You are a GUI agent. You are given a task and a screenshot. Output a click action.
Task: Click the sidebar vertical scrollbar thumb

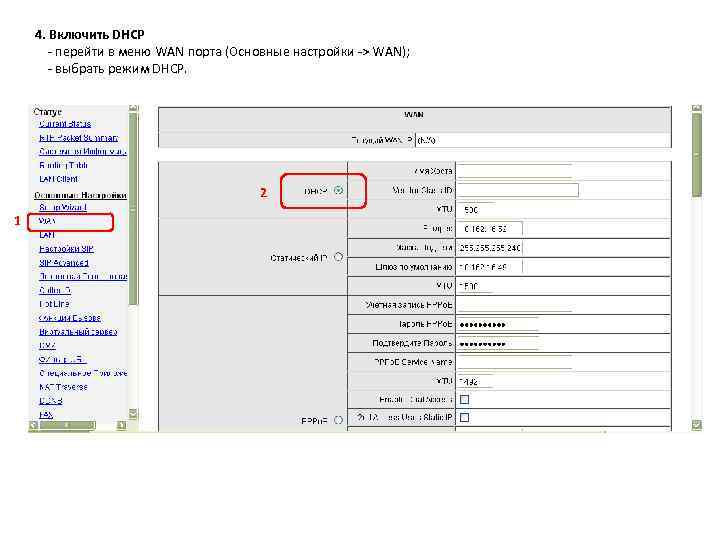[x=133, y=209]
